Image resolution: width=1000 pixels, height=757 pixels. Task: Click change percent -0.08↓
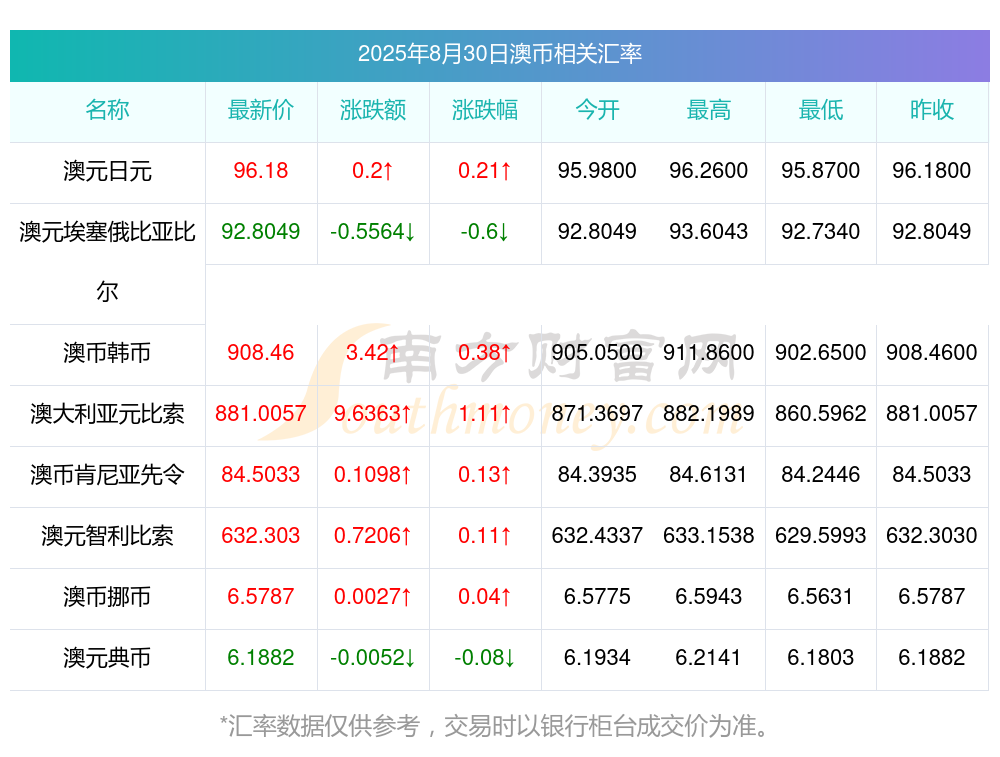coord(485,658)
